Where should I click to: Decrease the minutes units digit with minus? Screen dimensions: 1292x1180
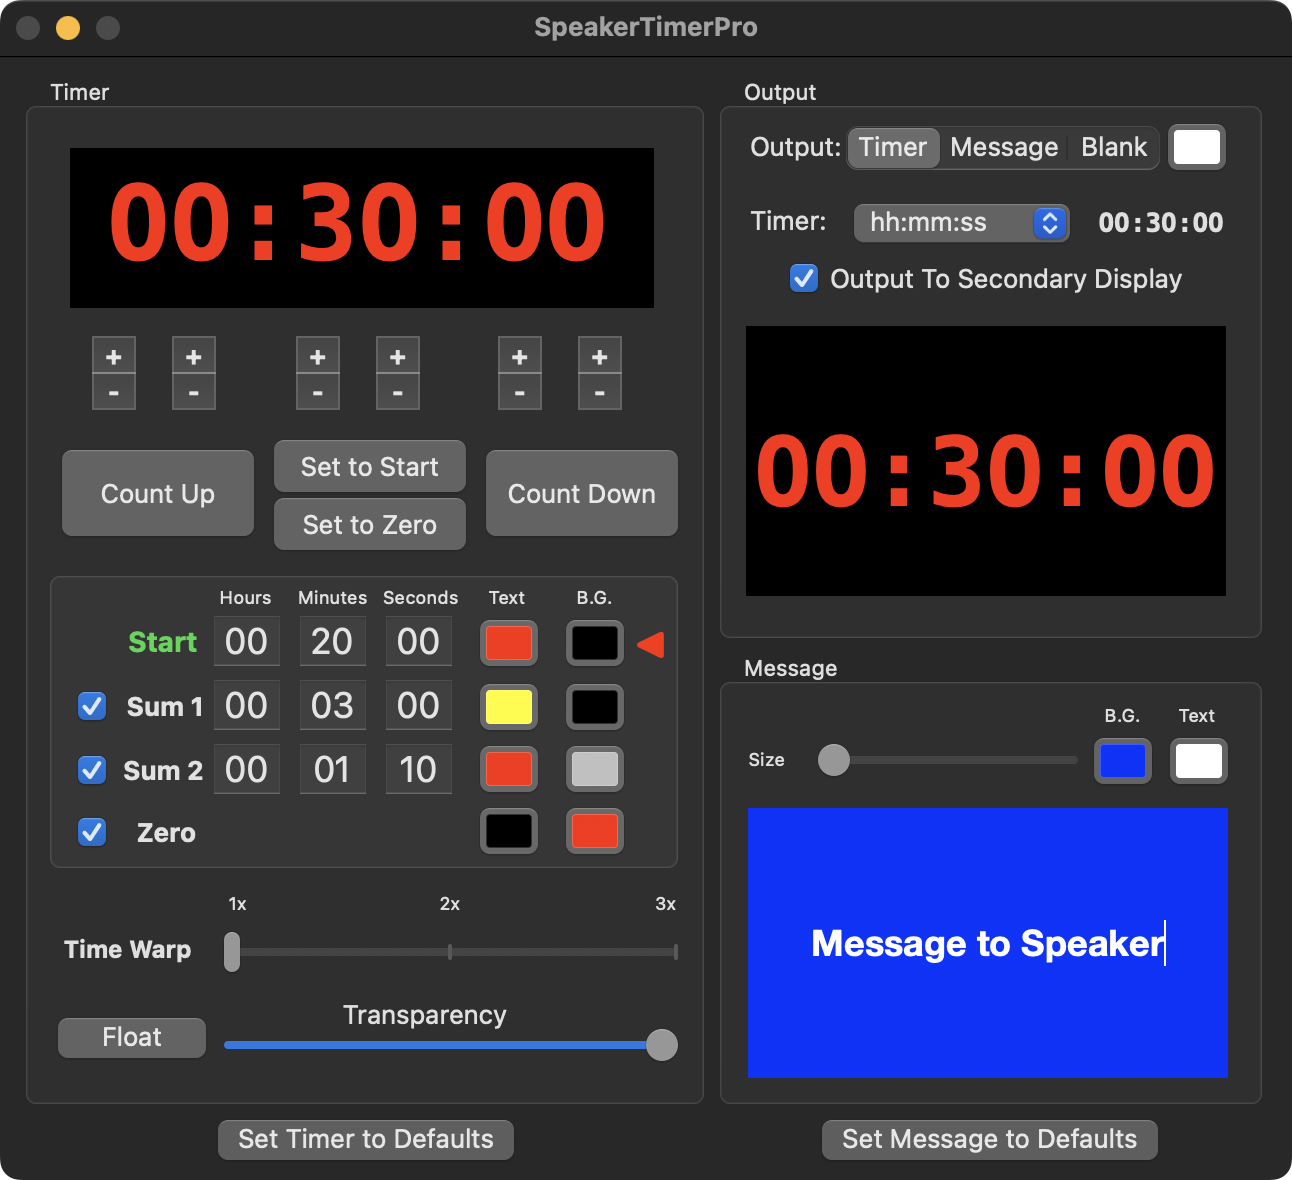click(398, 392)
